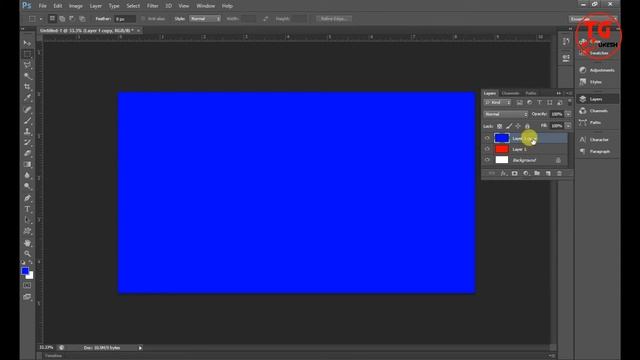Open the Fill slider dropdown arrow
This screenshot has width=640, height=360.
click(x=568, y=126)
